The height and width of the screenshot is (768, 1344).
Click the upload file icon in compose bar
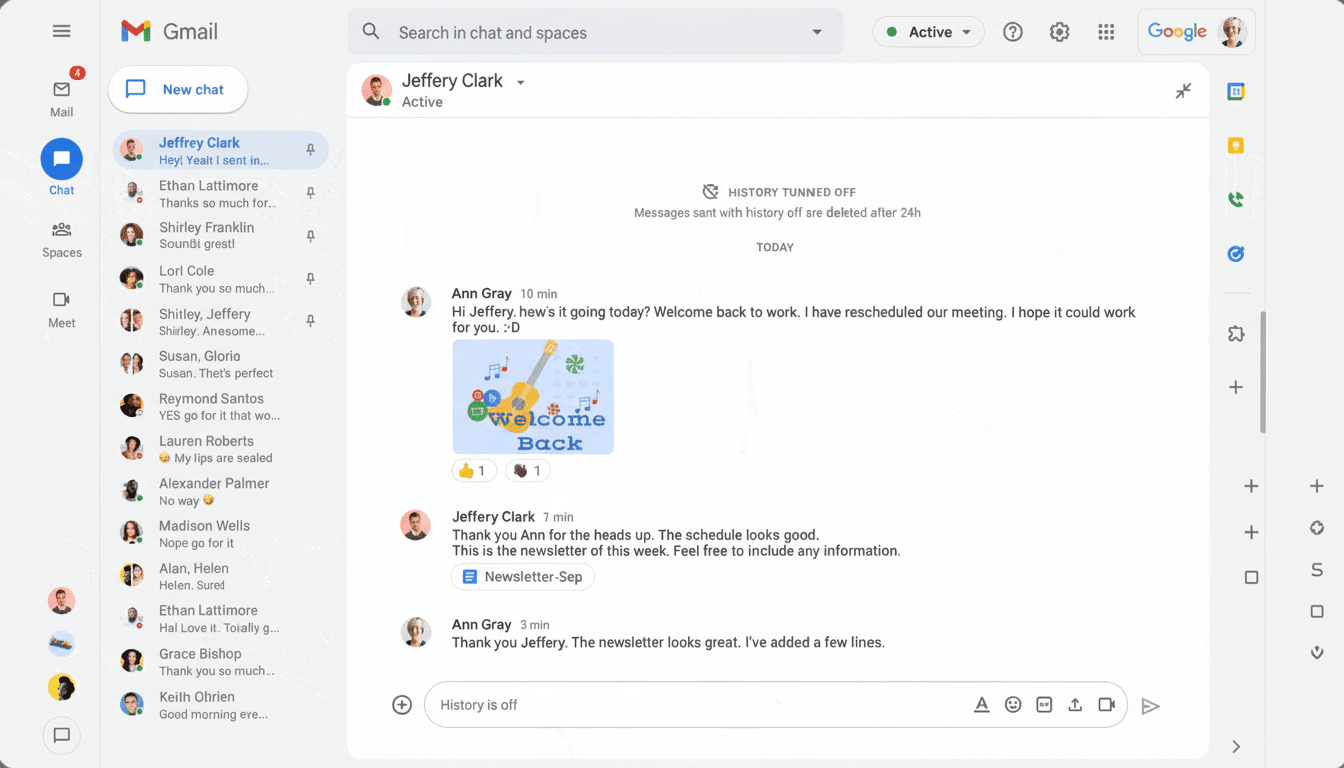point(1075,704)
